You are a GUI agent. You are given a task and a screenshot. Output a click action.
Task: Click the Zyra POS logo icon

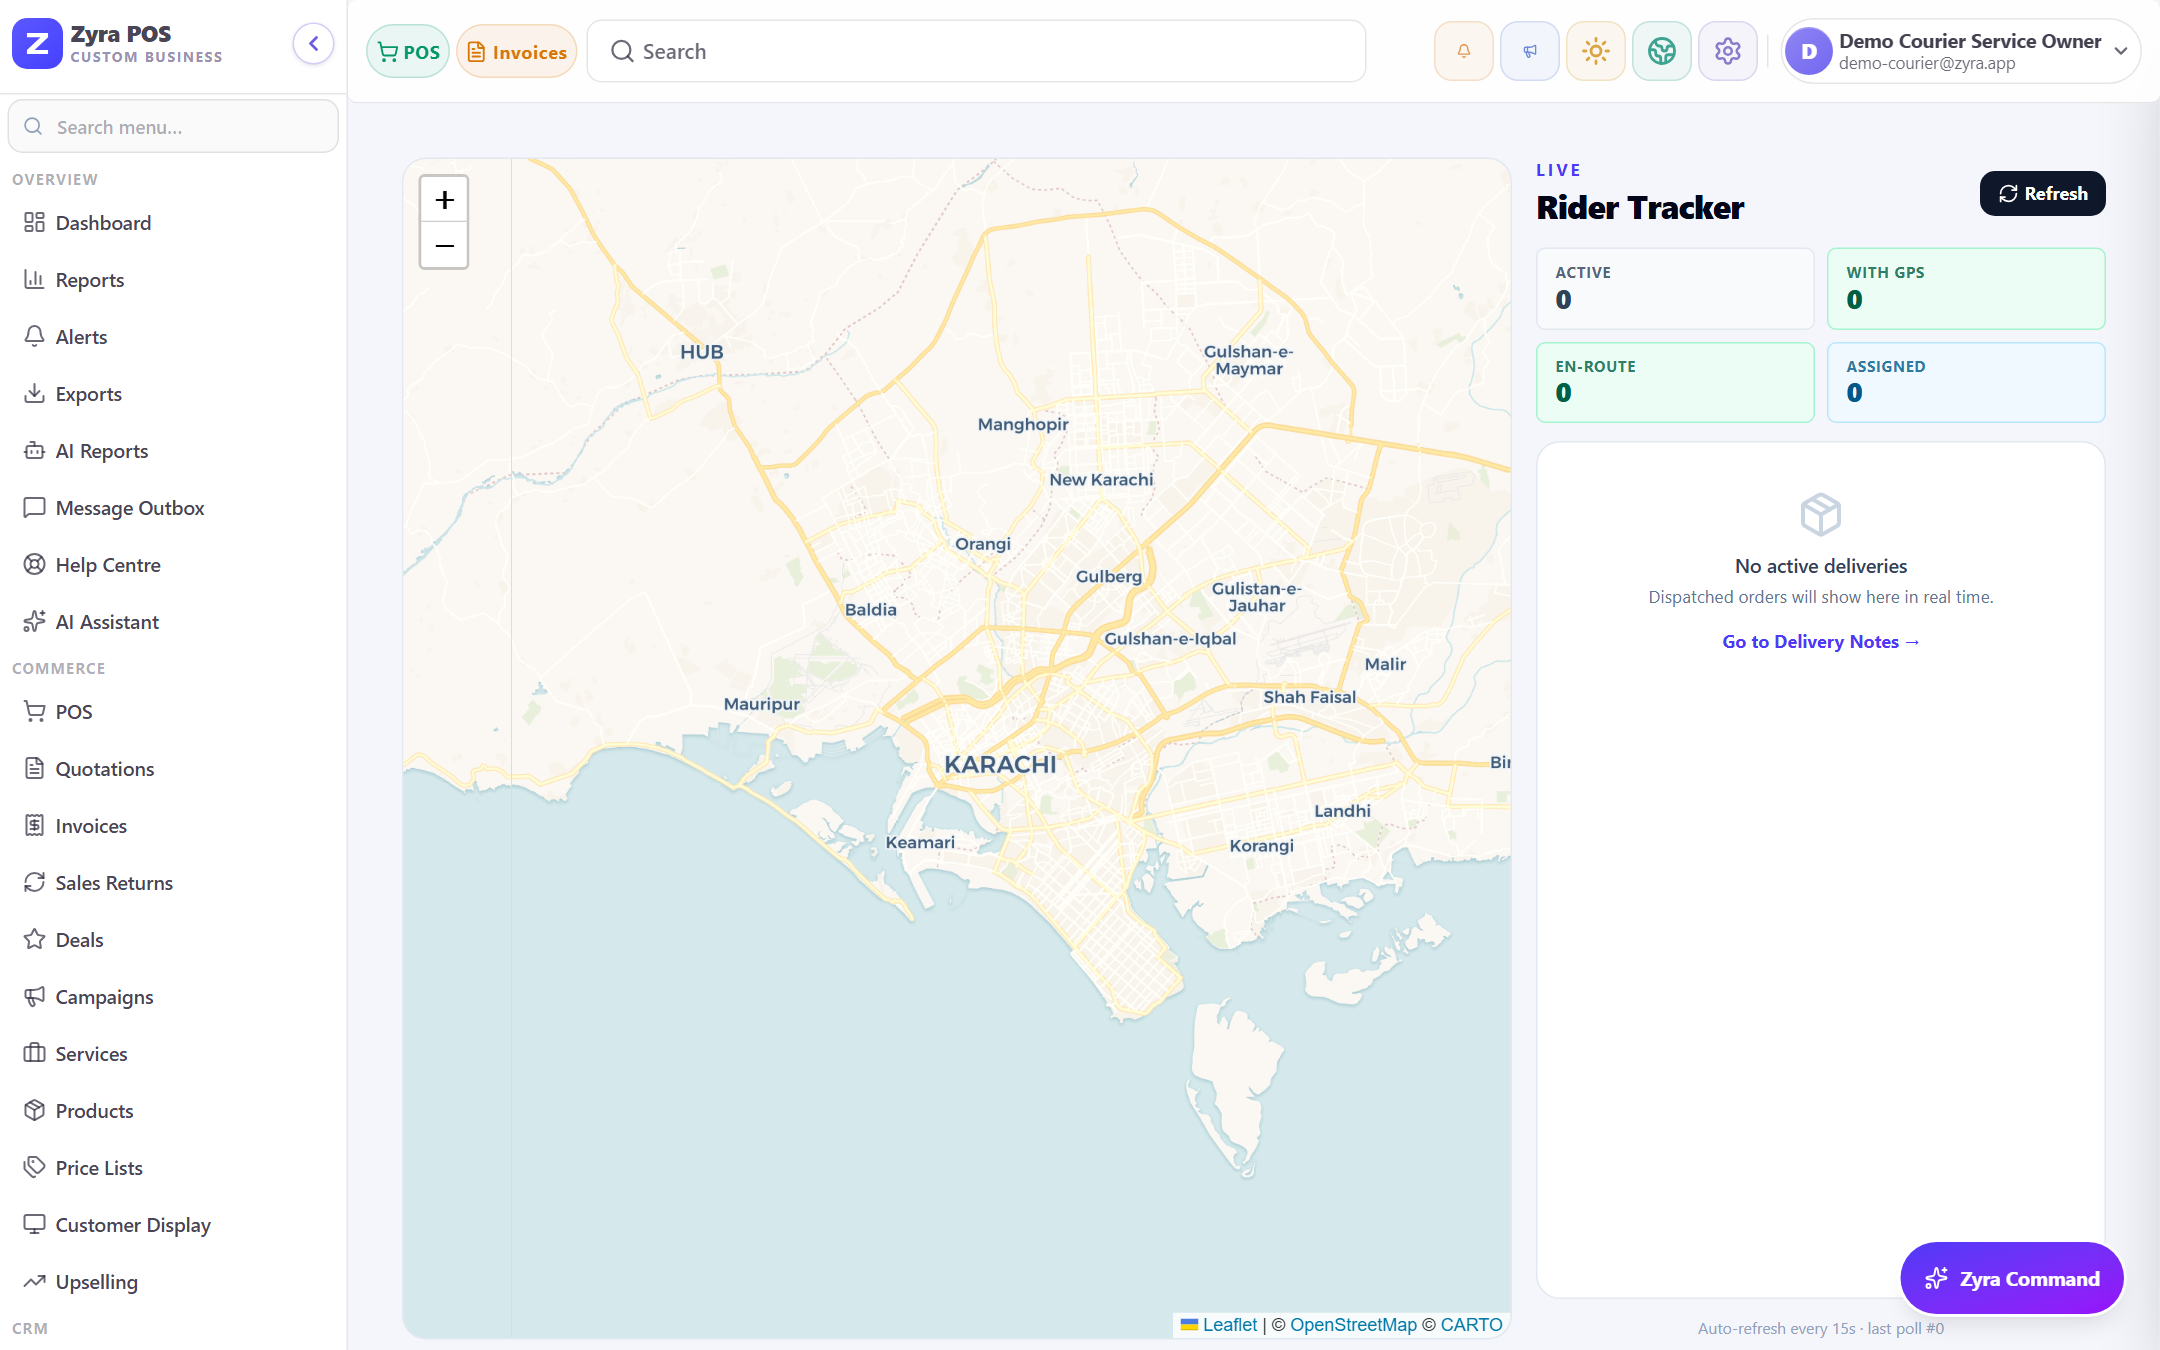37,44
